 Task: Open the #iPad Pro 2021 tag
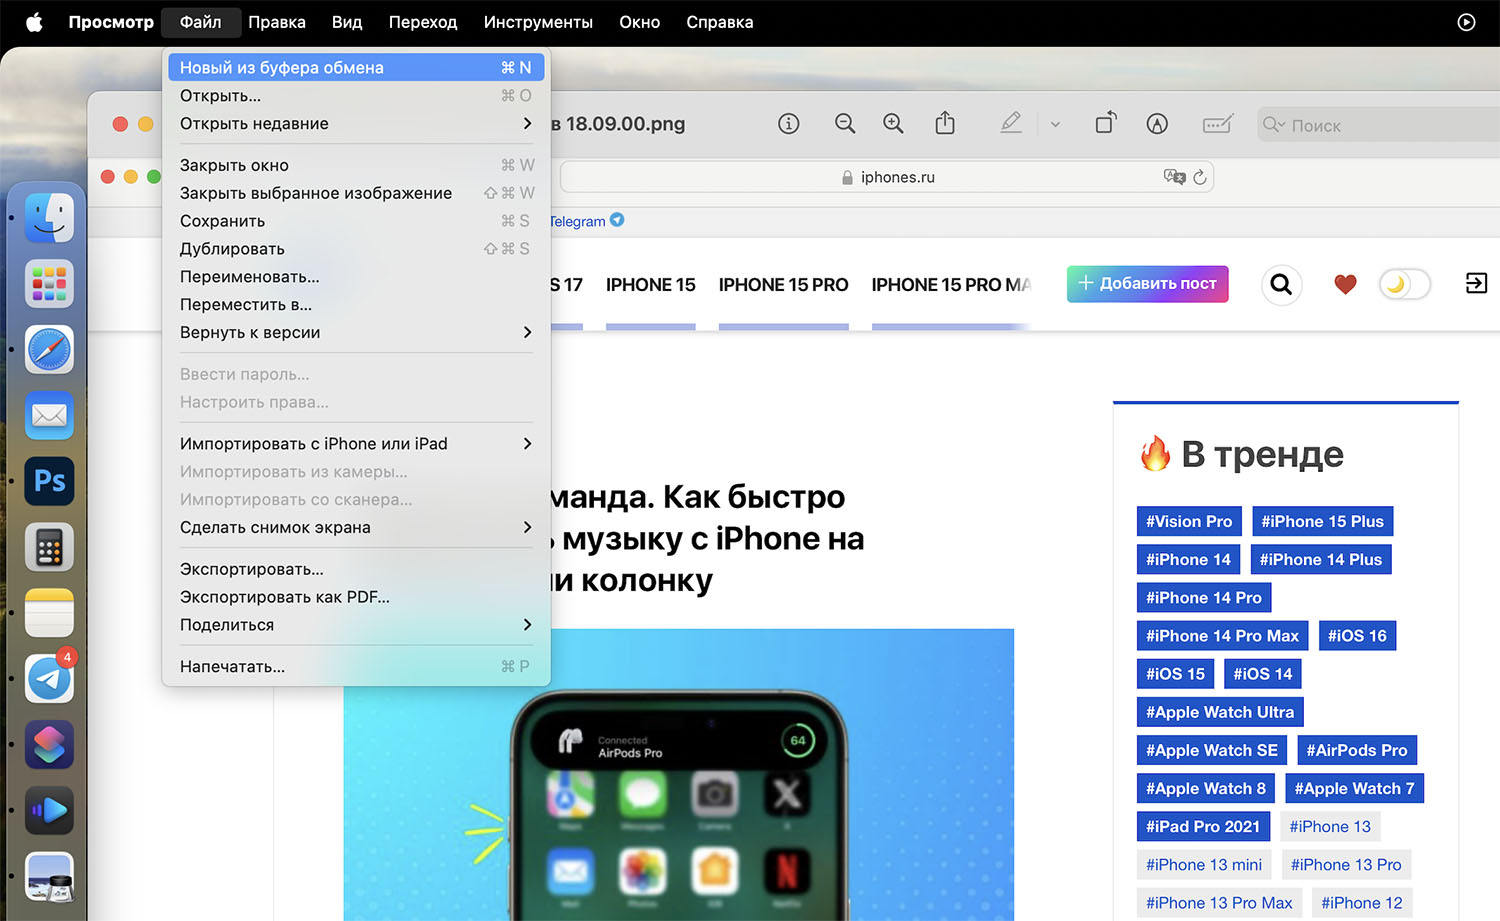[x=1203, y=826]
